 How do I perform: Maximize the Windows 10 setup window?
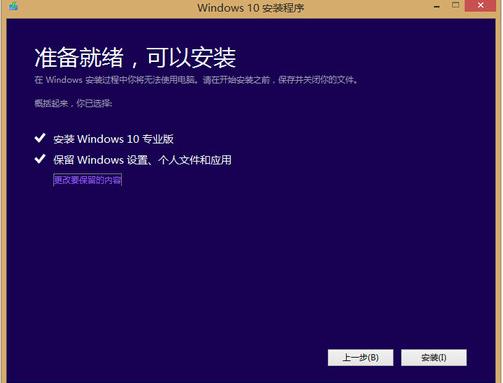[455, 5]
